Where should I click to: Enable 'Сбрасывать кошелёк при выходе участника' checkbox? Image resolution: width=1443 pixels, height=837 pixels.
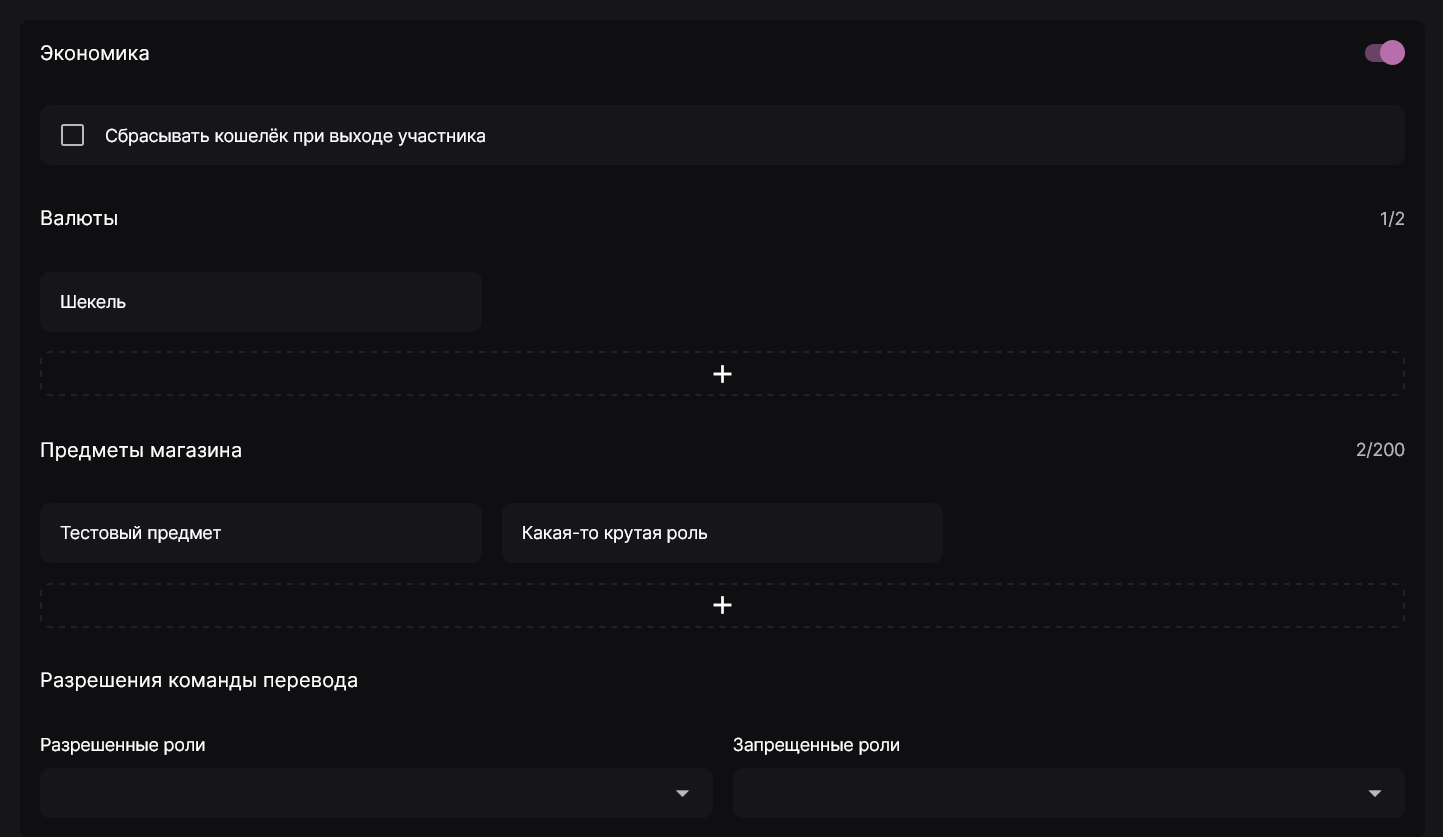[72, 134]
